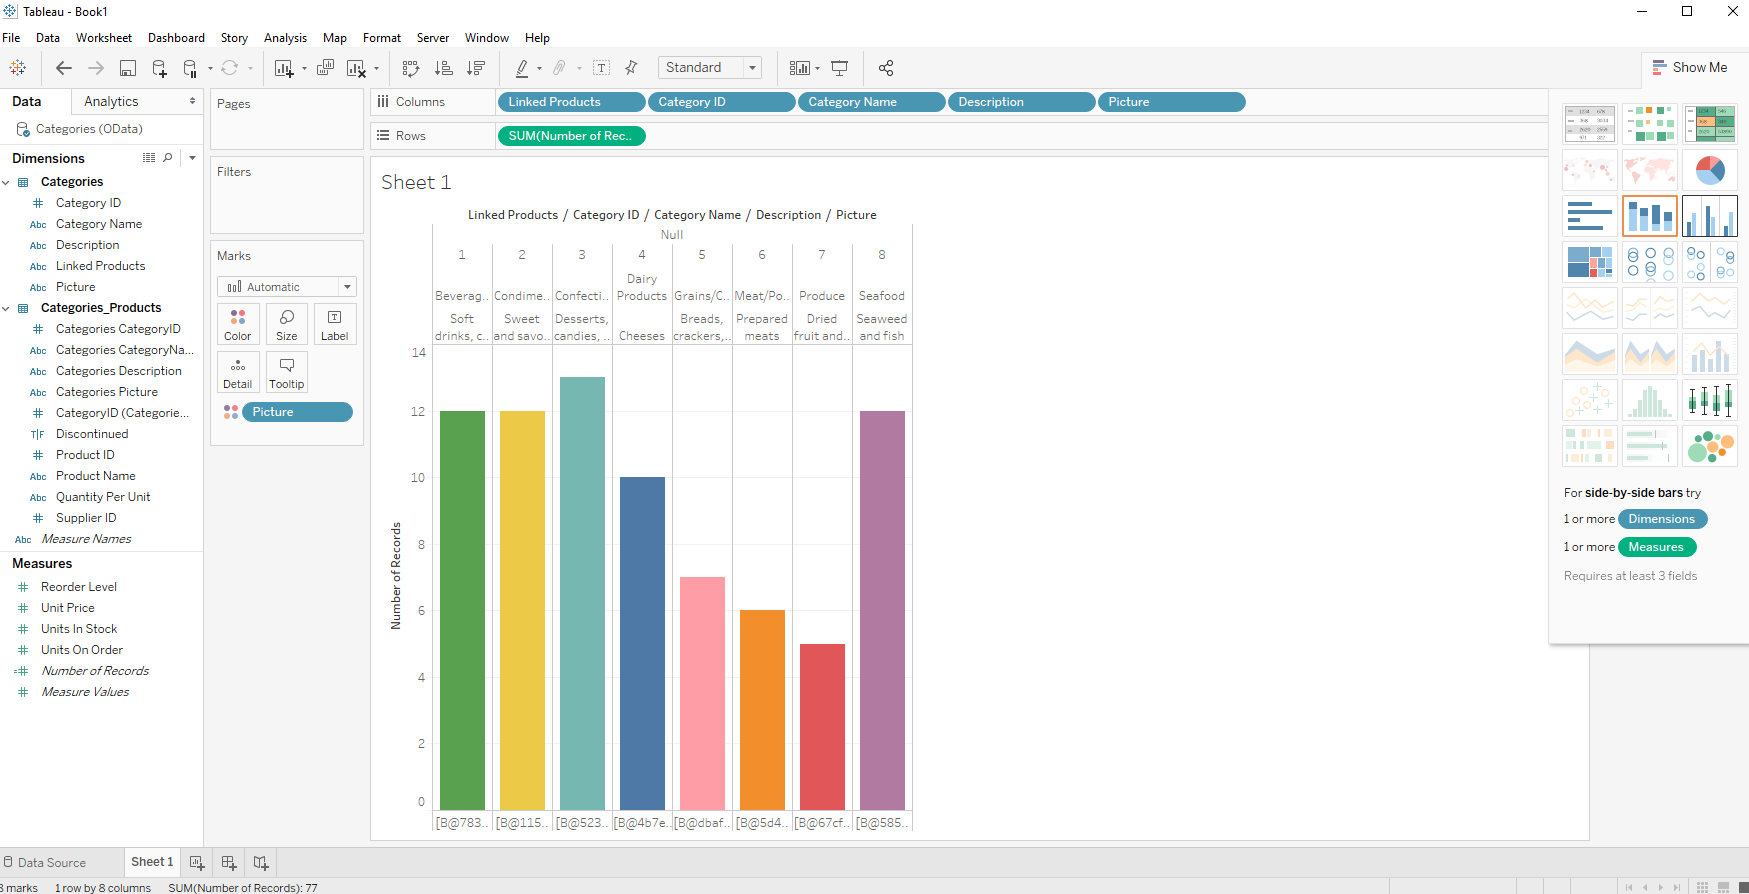Click the SUM(Number of Records) pill on Rows
Image resolution: width=1749 pixels, height=894 pixels.
pyautogui.click(x=570, y=136)
